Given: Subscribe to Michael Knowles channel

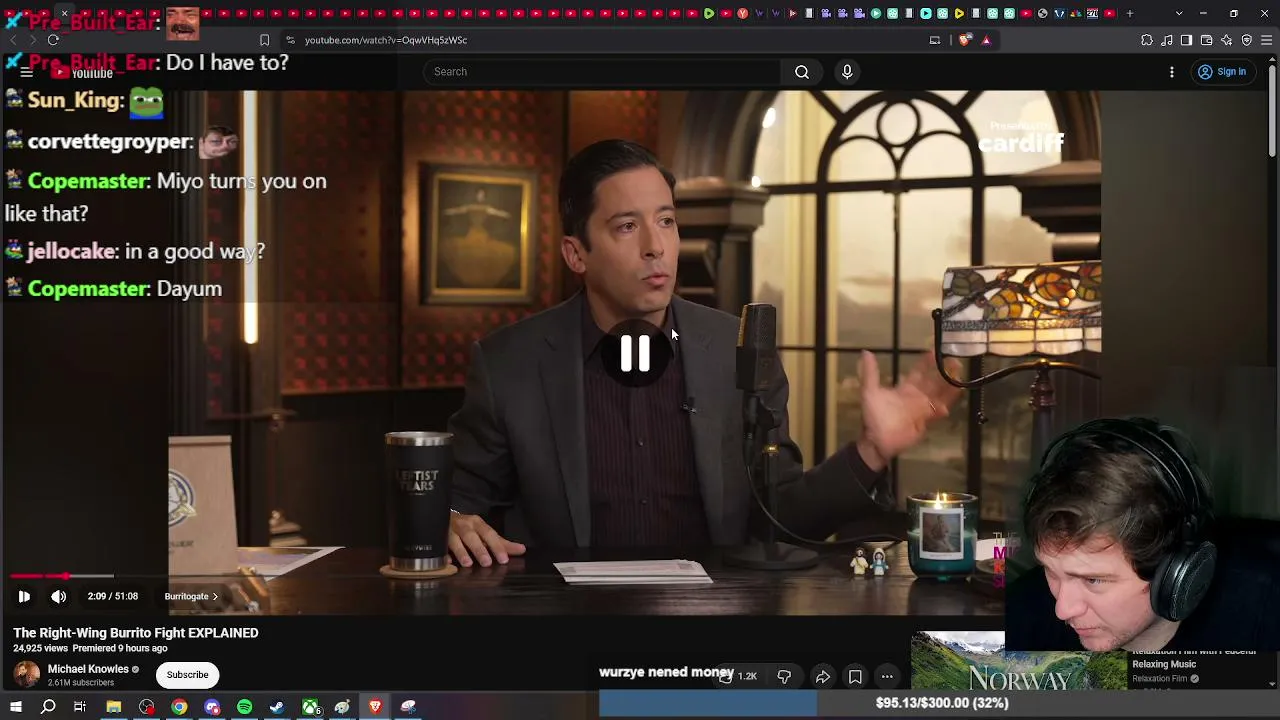Looking at the screenshot, I should (187, 675).
